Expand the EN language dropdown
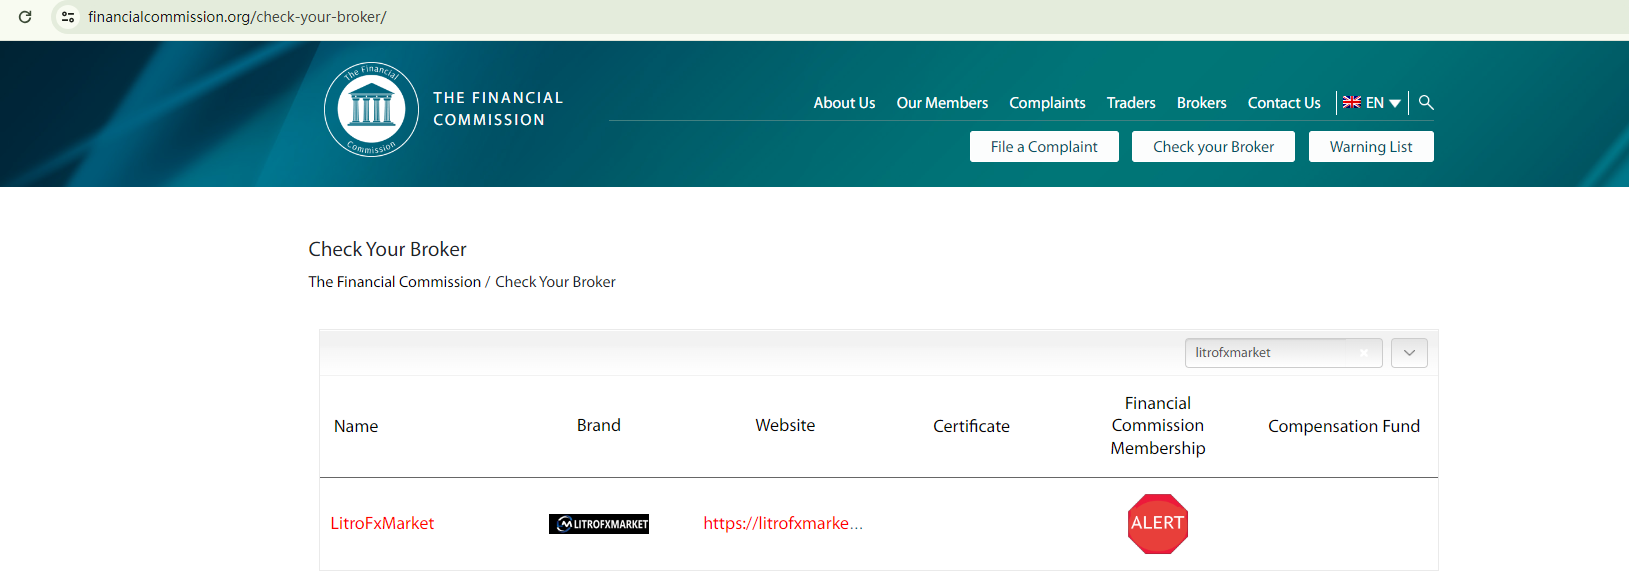The image size is (1629, 586). [x=1394, y=103]
